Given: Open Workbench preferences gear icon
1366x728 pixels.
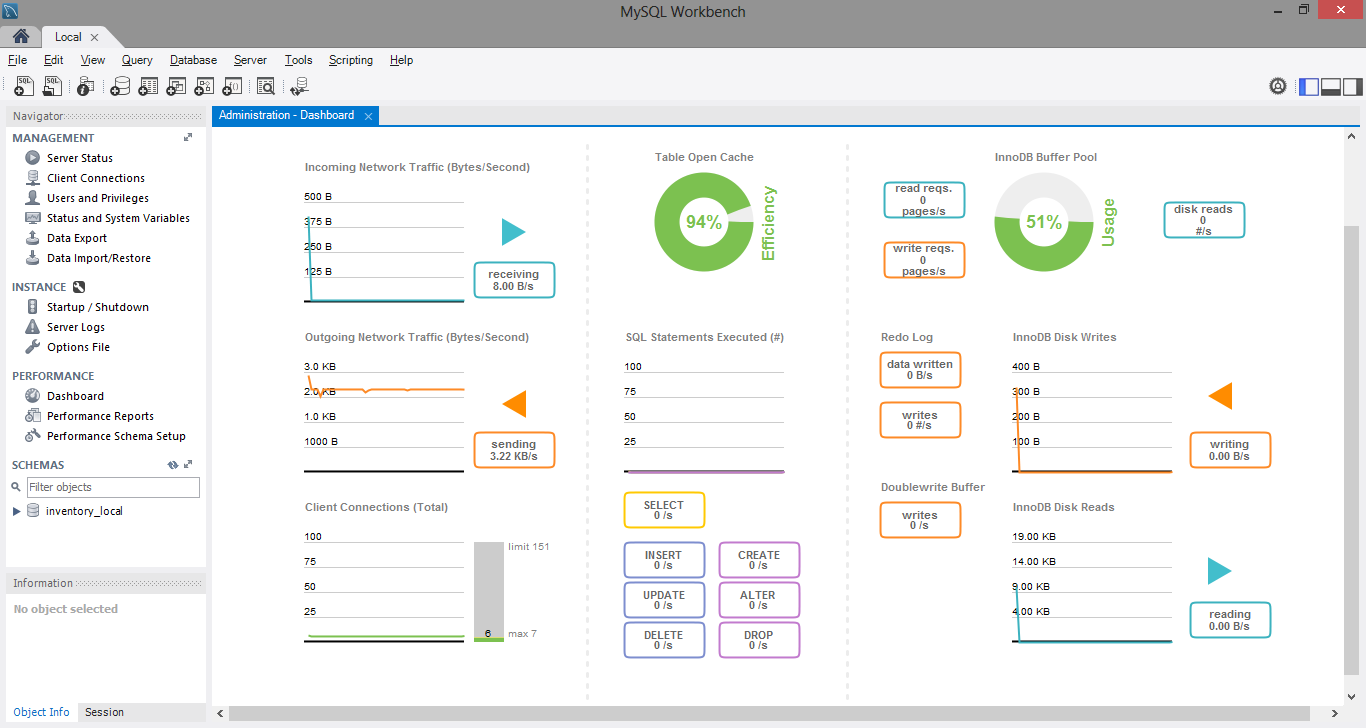Looking at the screenshot, I should (1278, 86).
